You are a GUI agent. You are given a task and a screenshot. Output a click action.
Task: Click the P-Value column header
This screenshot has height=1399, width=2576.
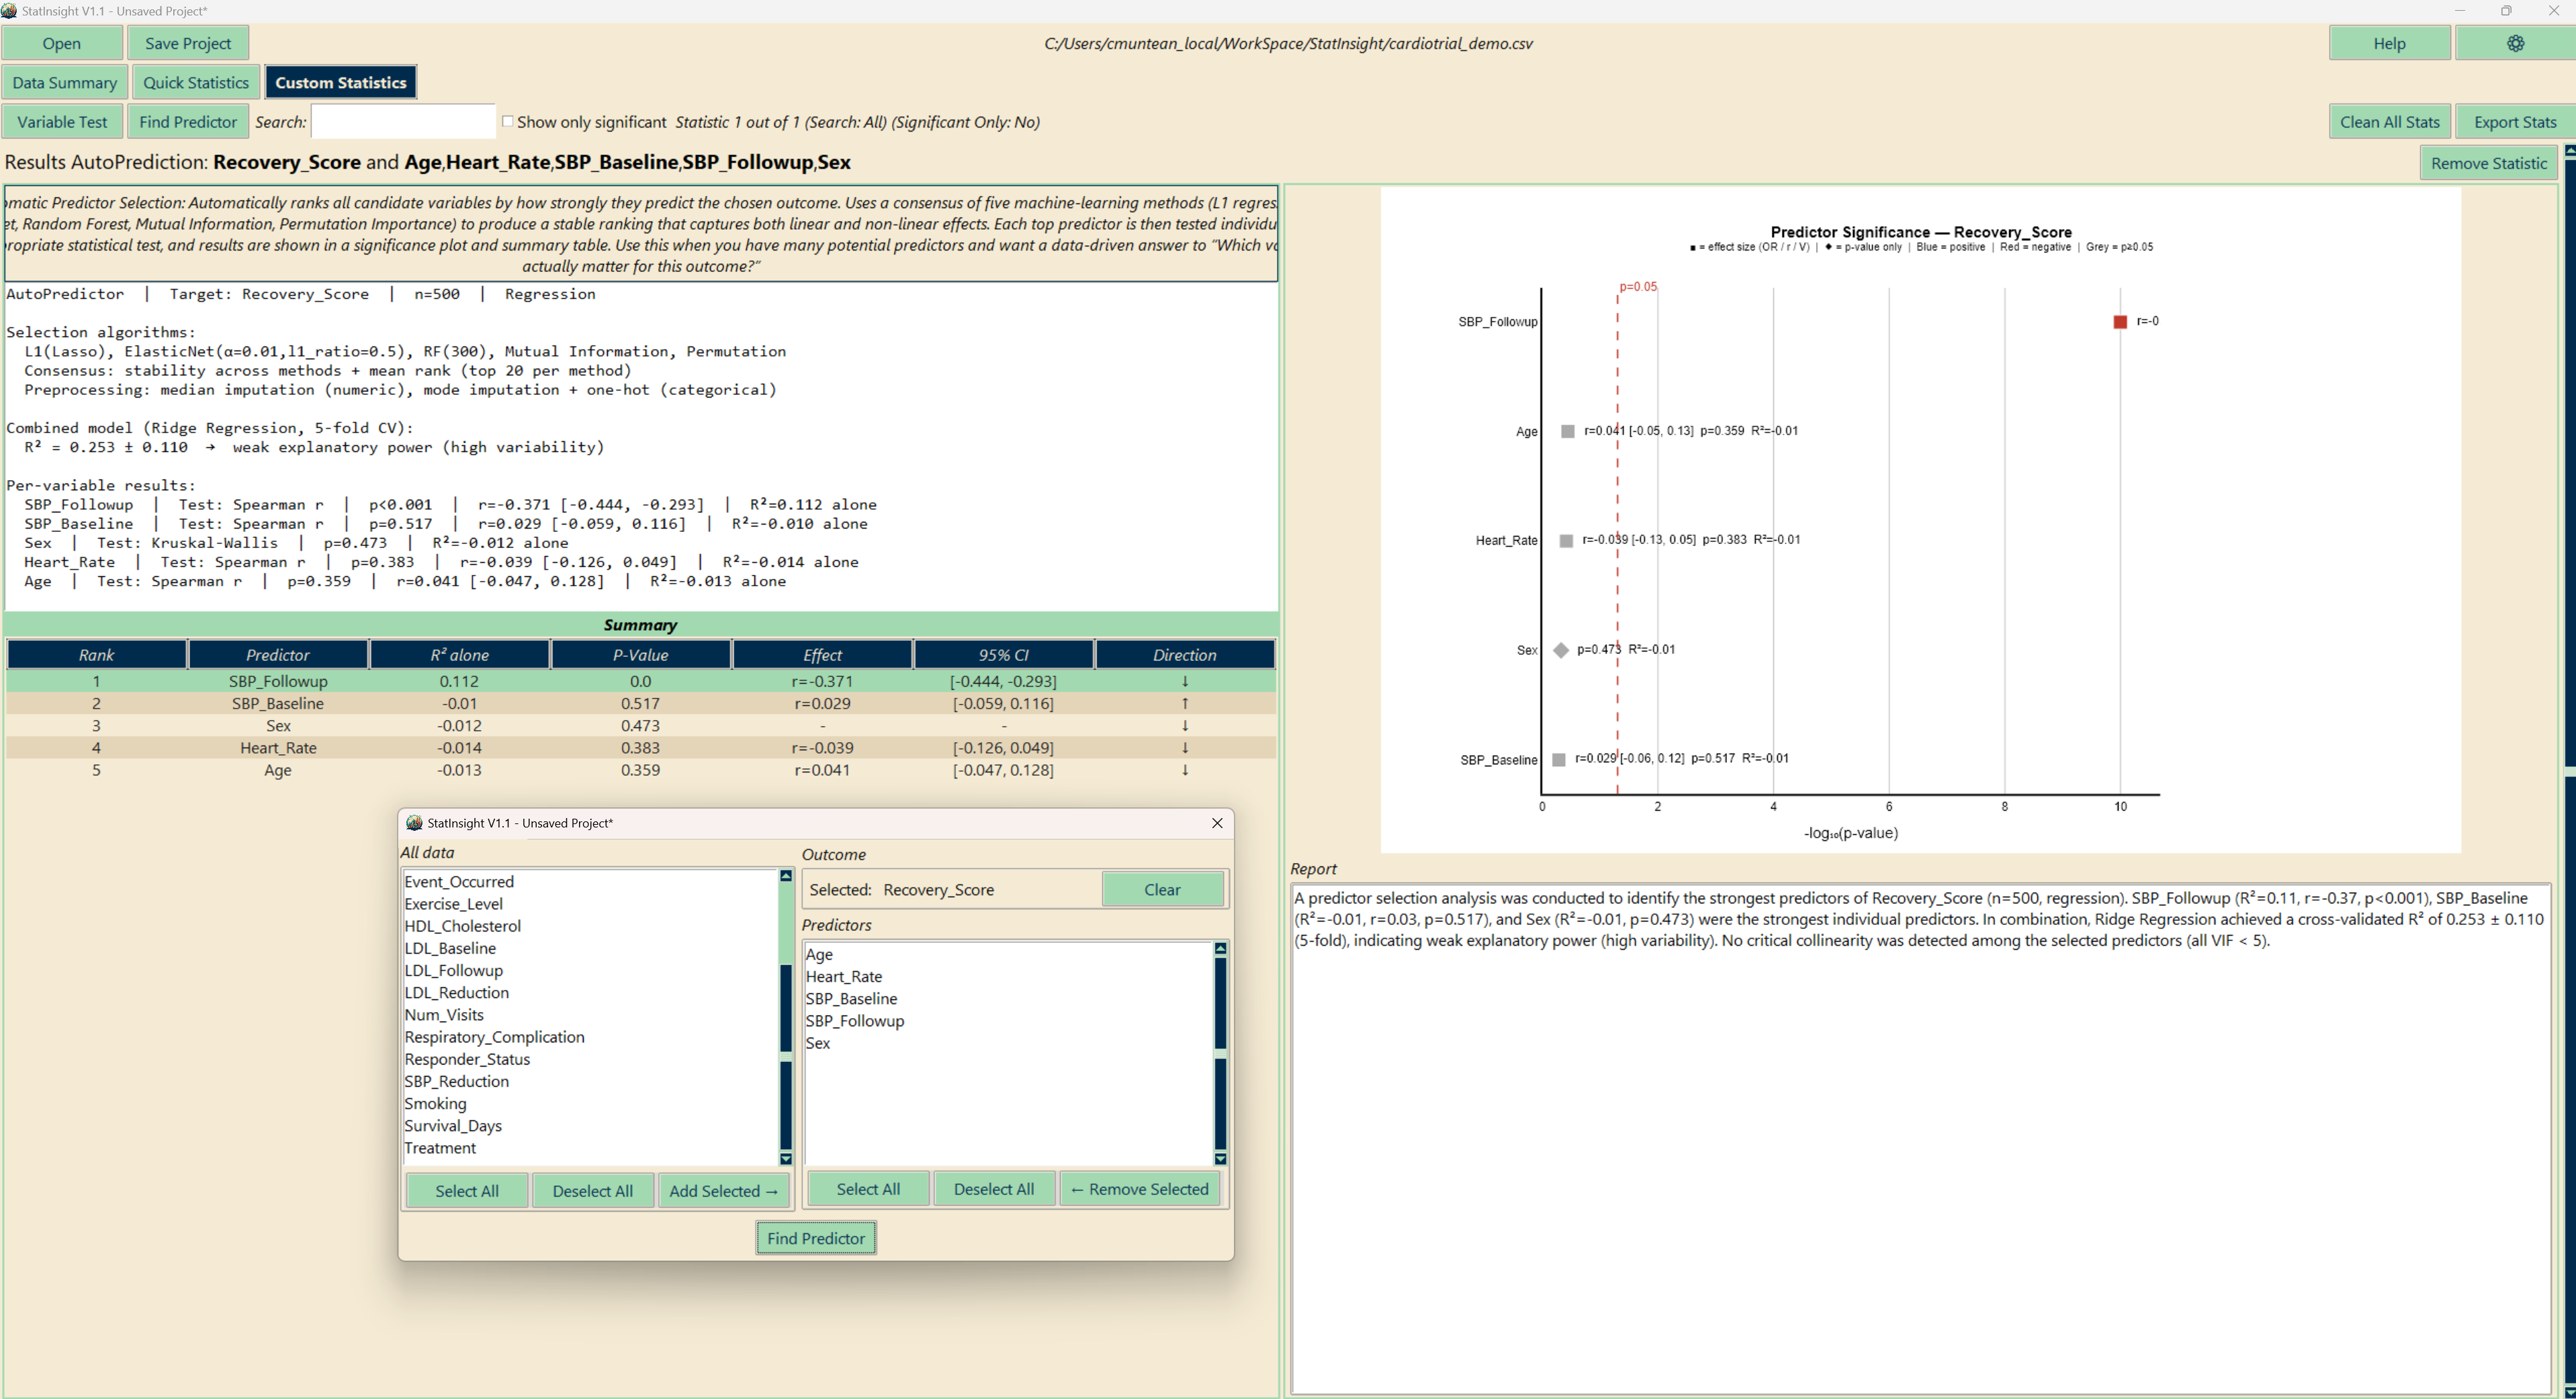pyautogui.click(x=641, y=654)
